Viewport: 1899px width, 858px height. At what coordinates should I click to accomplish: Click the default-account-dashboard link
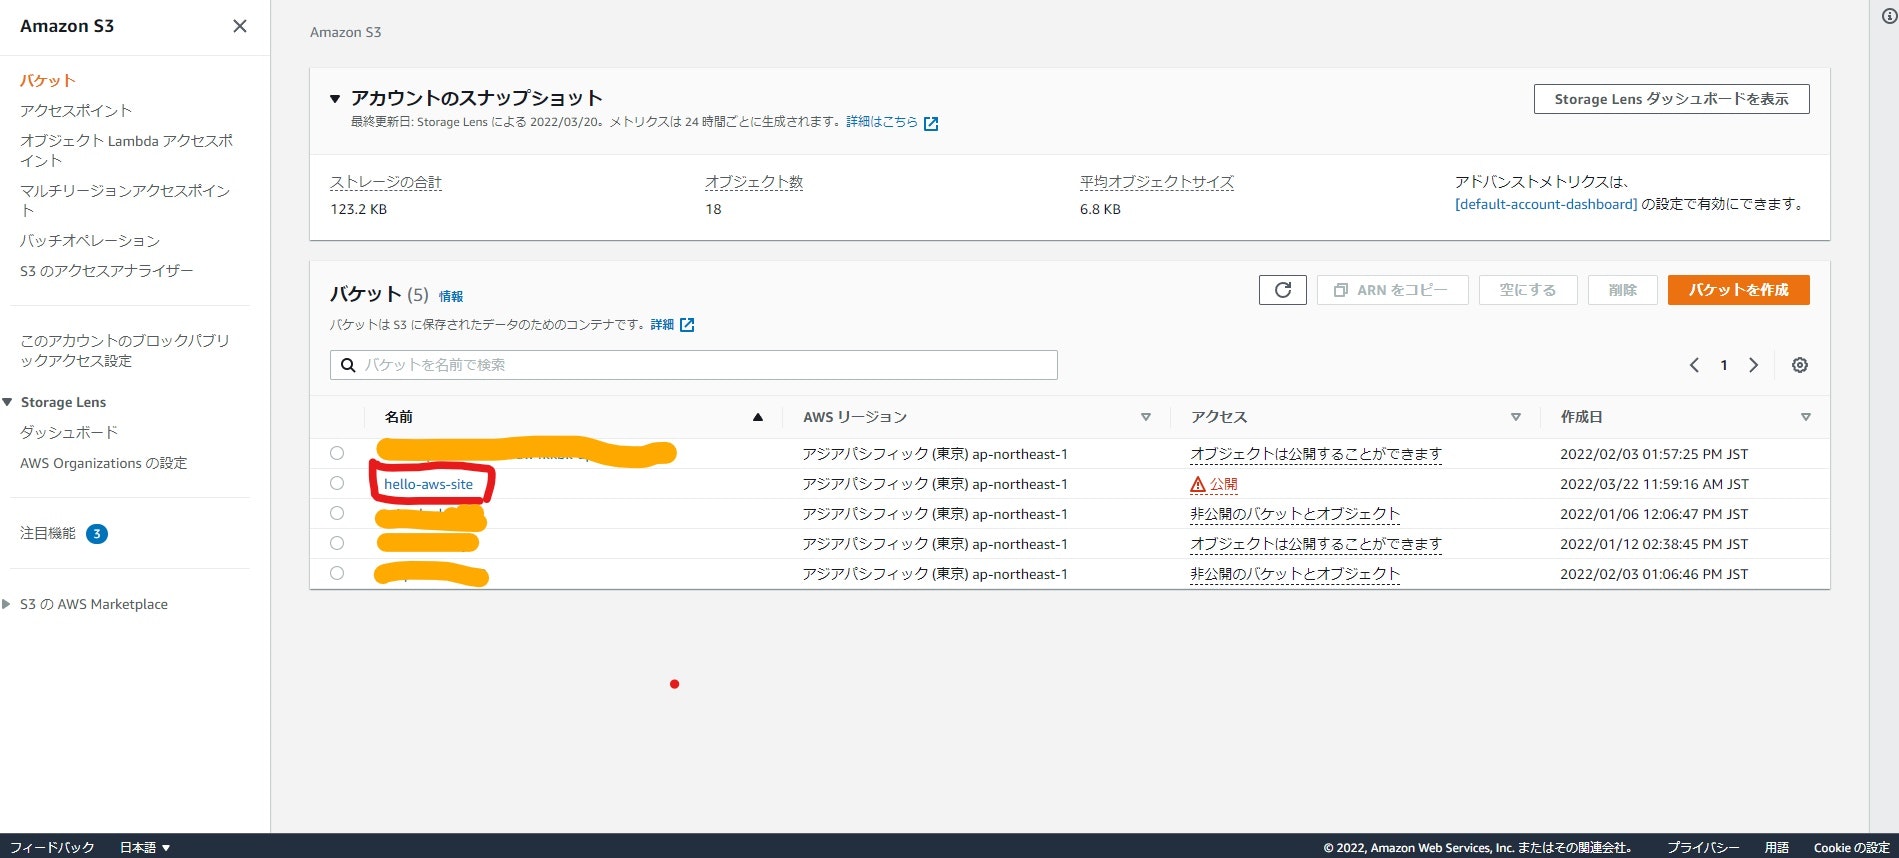click(x=1546, y=204)
